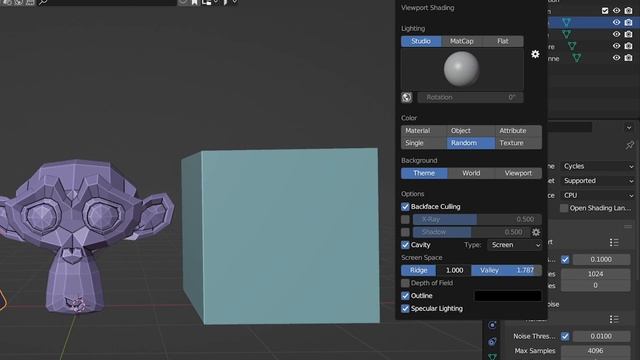
Task: Open sampling presets list above Noise Threshold
Action: tap(614, 319)
